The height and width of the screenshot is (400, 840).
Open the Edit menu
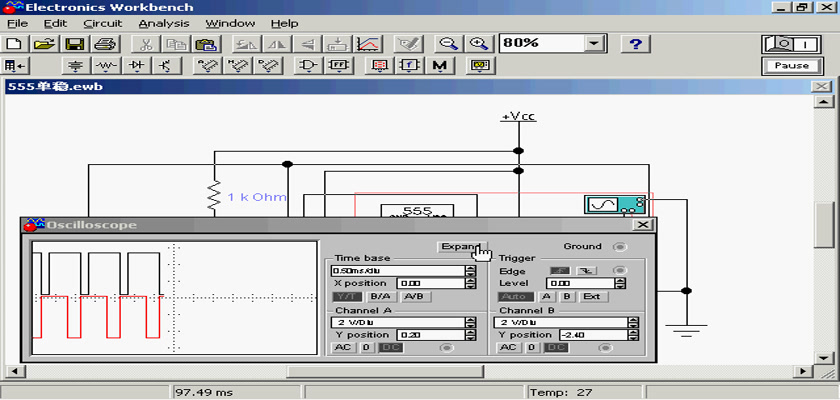[x=56, y=24]
